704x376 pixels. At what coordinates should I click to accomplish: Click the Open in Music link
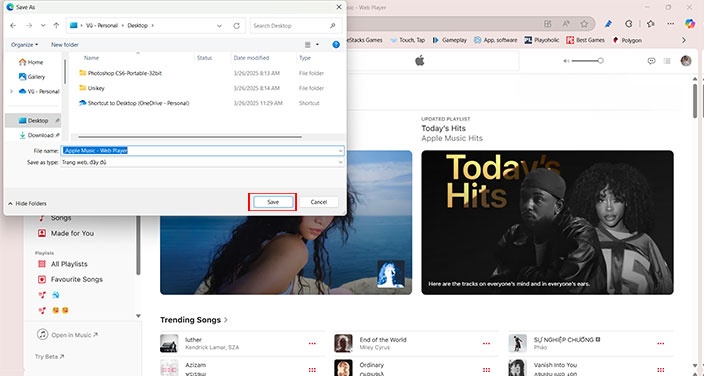pyautogui.click(x=67, y=335)
